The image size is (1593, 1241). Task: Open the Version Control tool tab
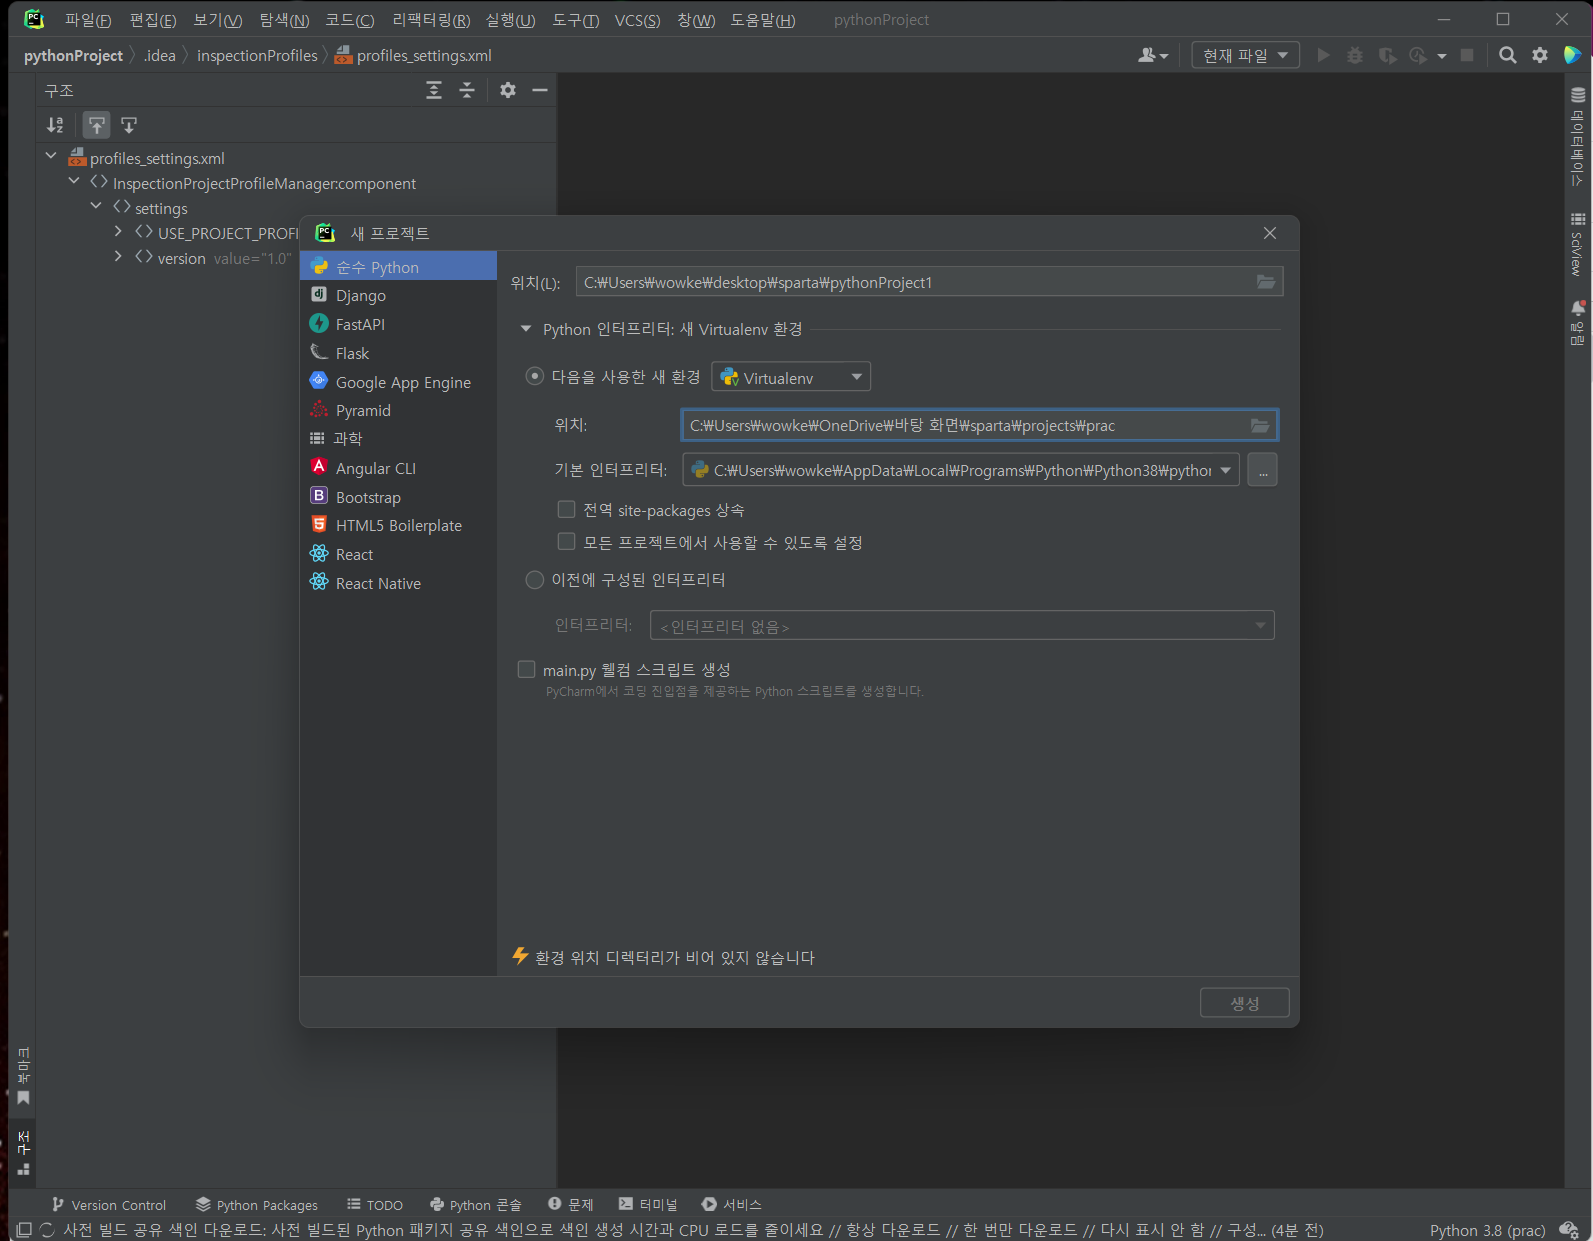pyautogui.click(x=109, y=1205)
